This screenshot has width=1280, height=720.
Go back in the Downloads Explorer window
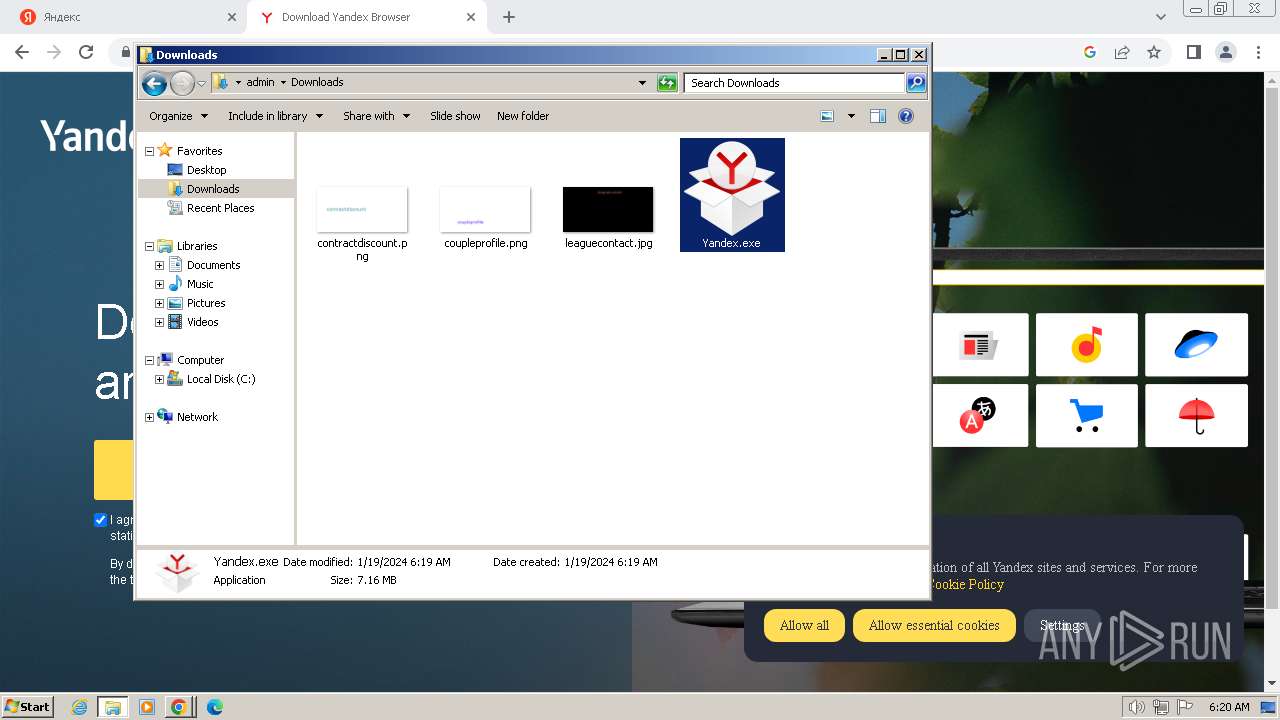(x=154, y=83)
